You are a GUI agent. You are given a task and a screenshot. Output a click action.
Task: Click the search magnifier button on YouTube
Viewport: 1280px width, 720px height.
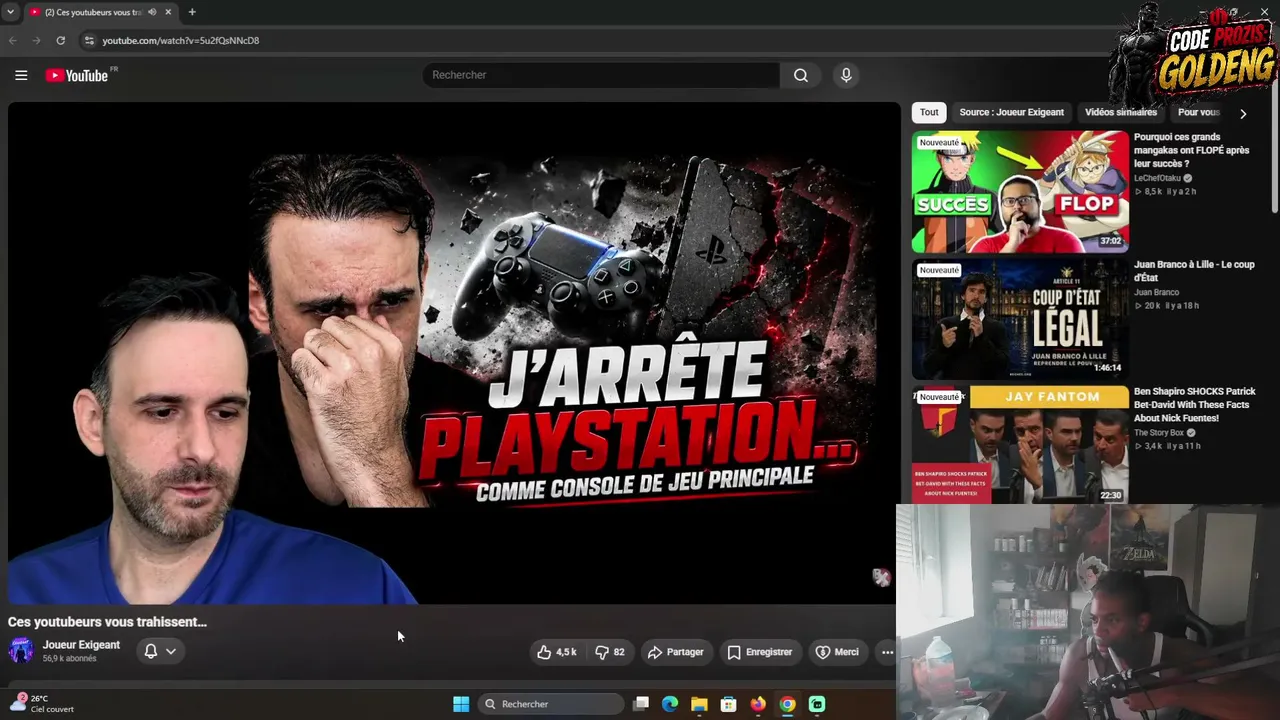click(801, 75)
